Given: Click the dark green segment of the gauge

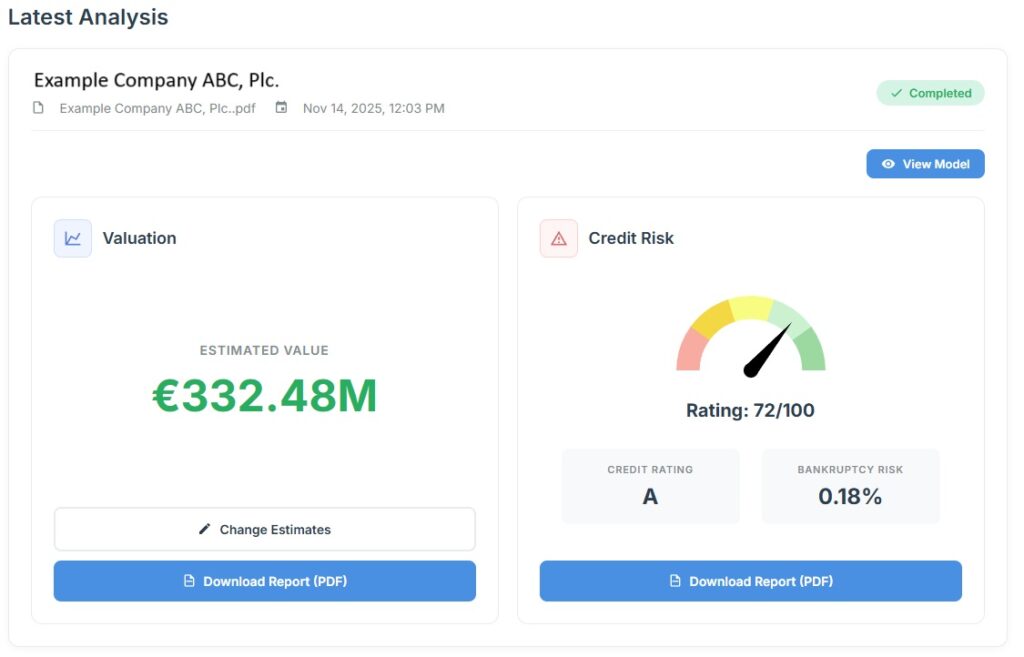Looking at the screenshot, I should 811,350.
